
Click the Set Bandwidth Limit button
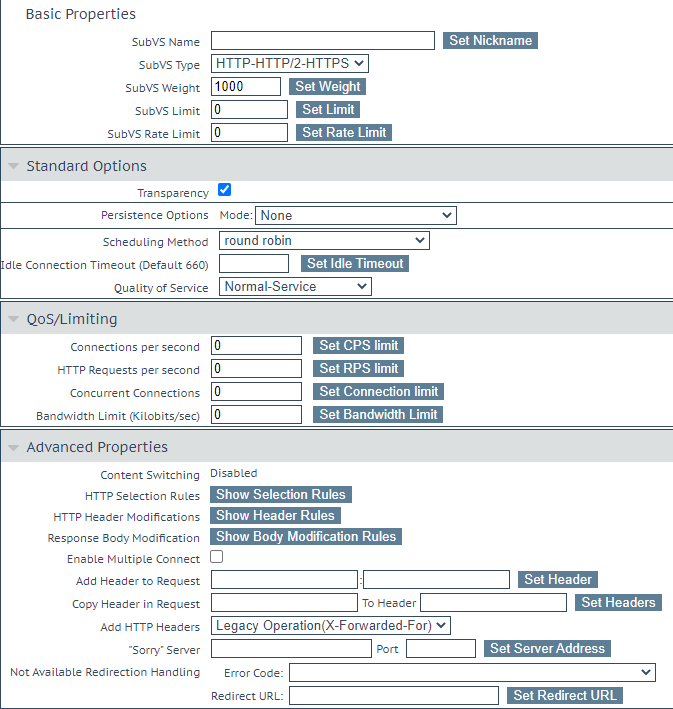click(x=378, y=415)
